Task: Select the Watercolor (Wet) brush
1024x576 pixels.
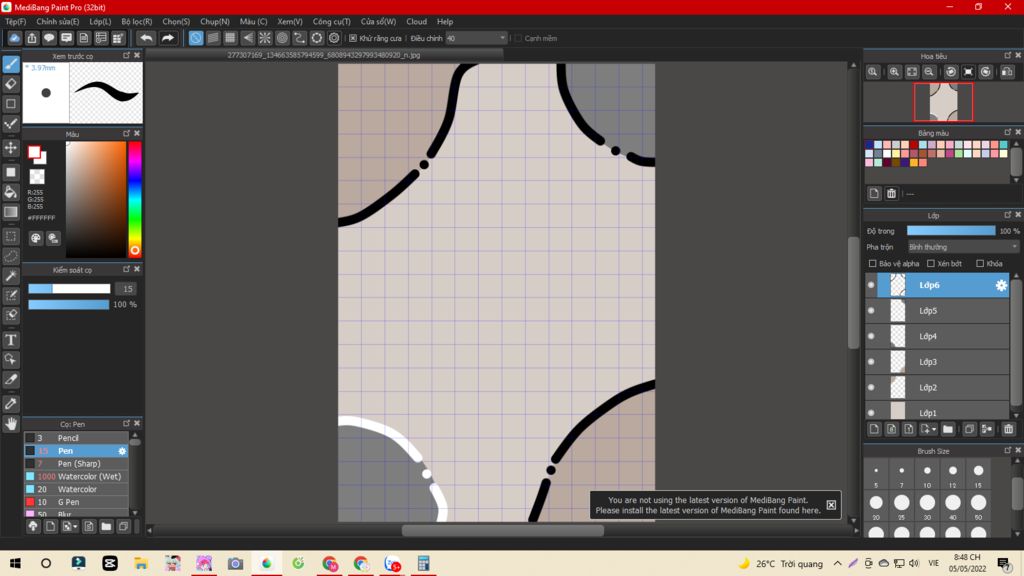Action: click(x=76, y=477)
